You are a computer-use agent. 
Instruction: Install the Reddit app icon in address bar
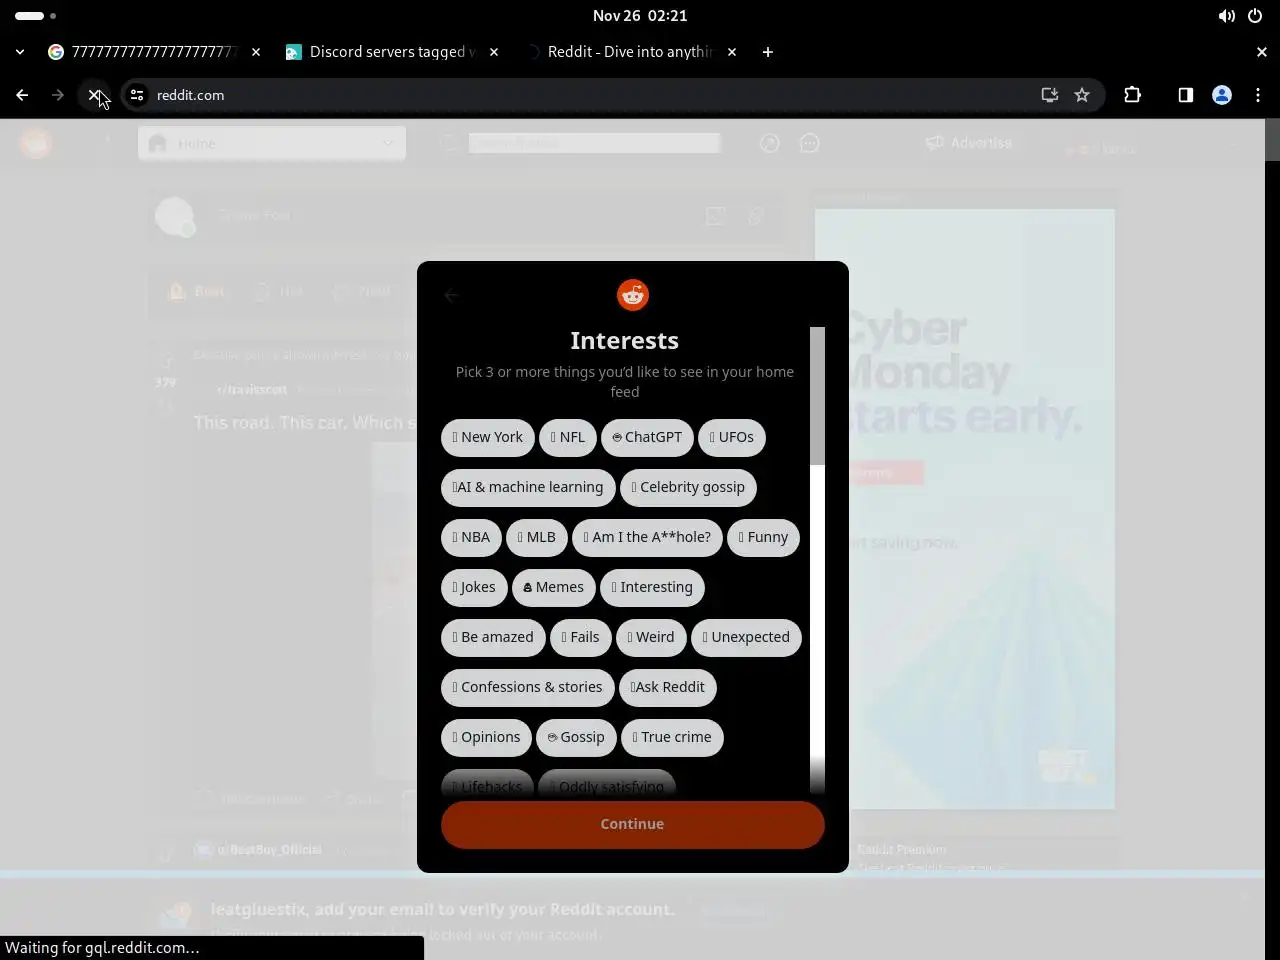tap(1049, 95)
